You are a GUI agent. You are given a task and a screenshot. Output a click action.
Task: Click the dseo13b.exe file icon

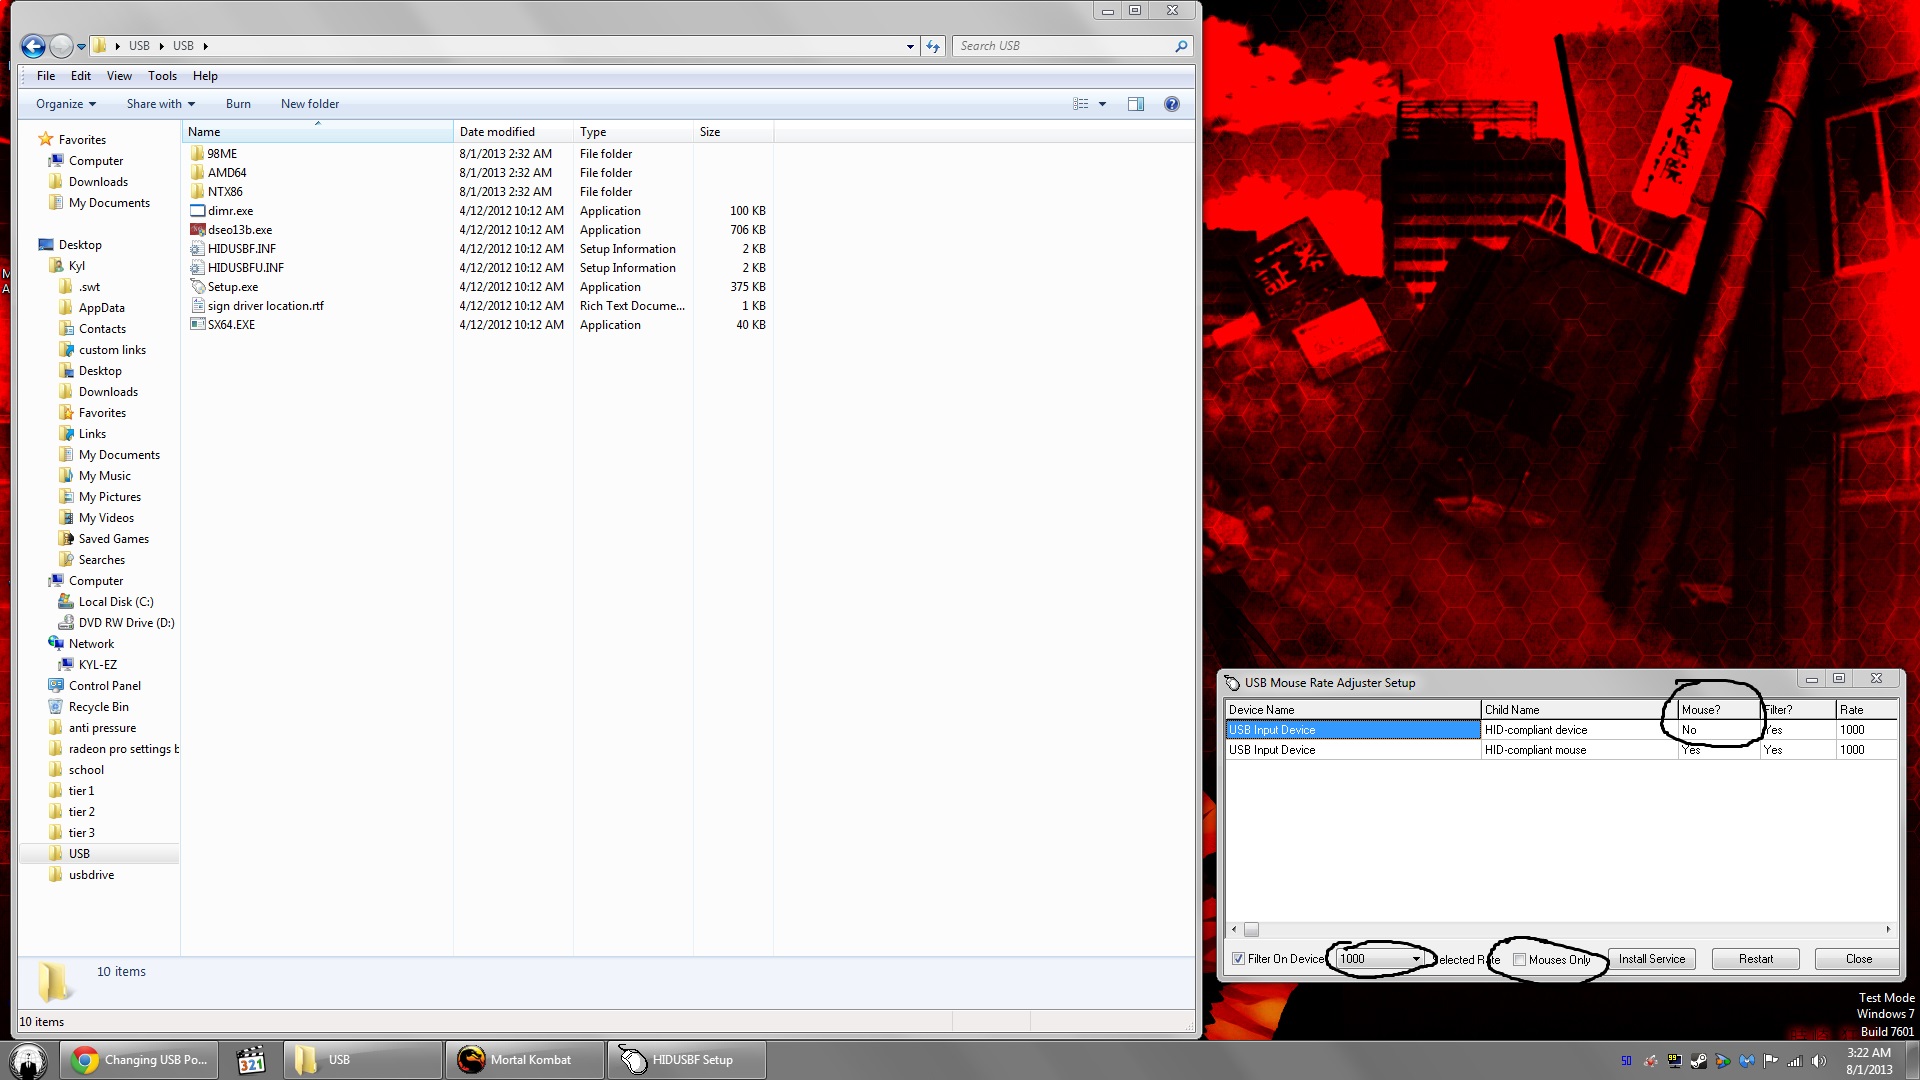197,230
